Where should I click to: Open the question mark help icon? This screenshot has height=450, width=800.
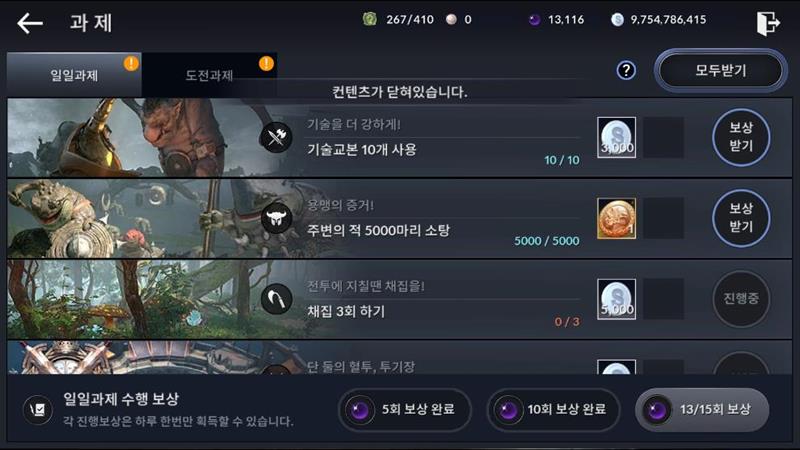pos(626,70)
